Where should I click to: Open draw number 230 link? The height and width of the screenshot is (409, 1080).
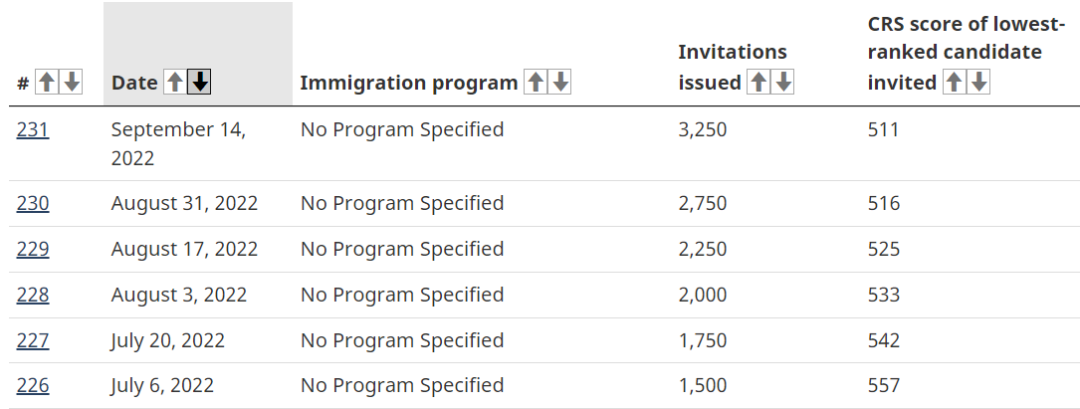pos(33,203)
